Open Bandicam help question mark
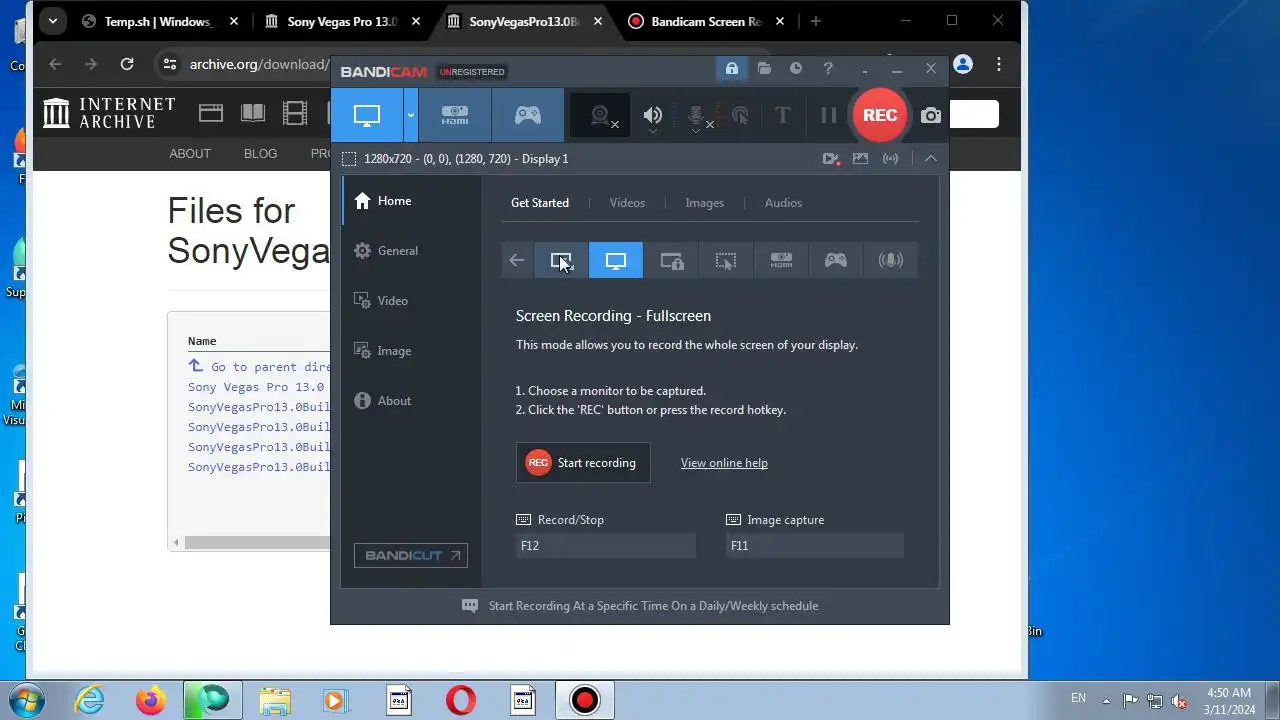 [x=828, y=69]
